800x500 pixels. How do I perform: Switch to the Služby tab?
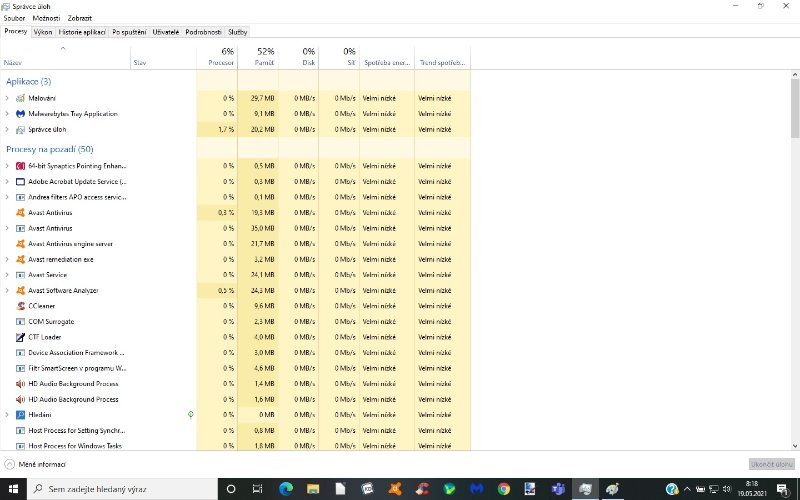click(238, 32)
